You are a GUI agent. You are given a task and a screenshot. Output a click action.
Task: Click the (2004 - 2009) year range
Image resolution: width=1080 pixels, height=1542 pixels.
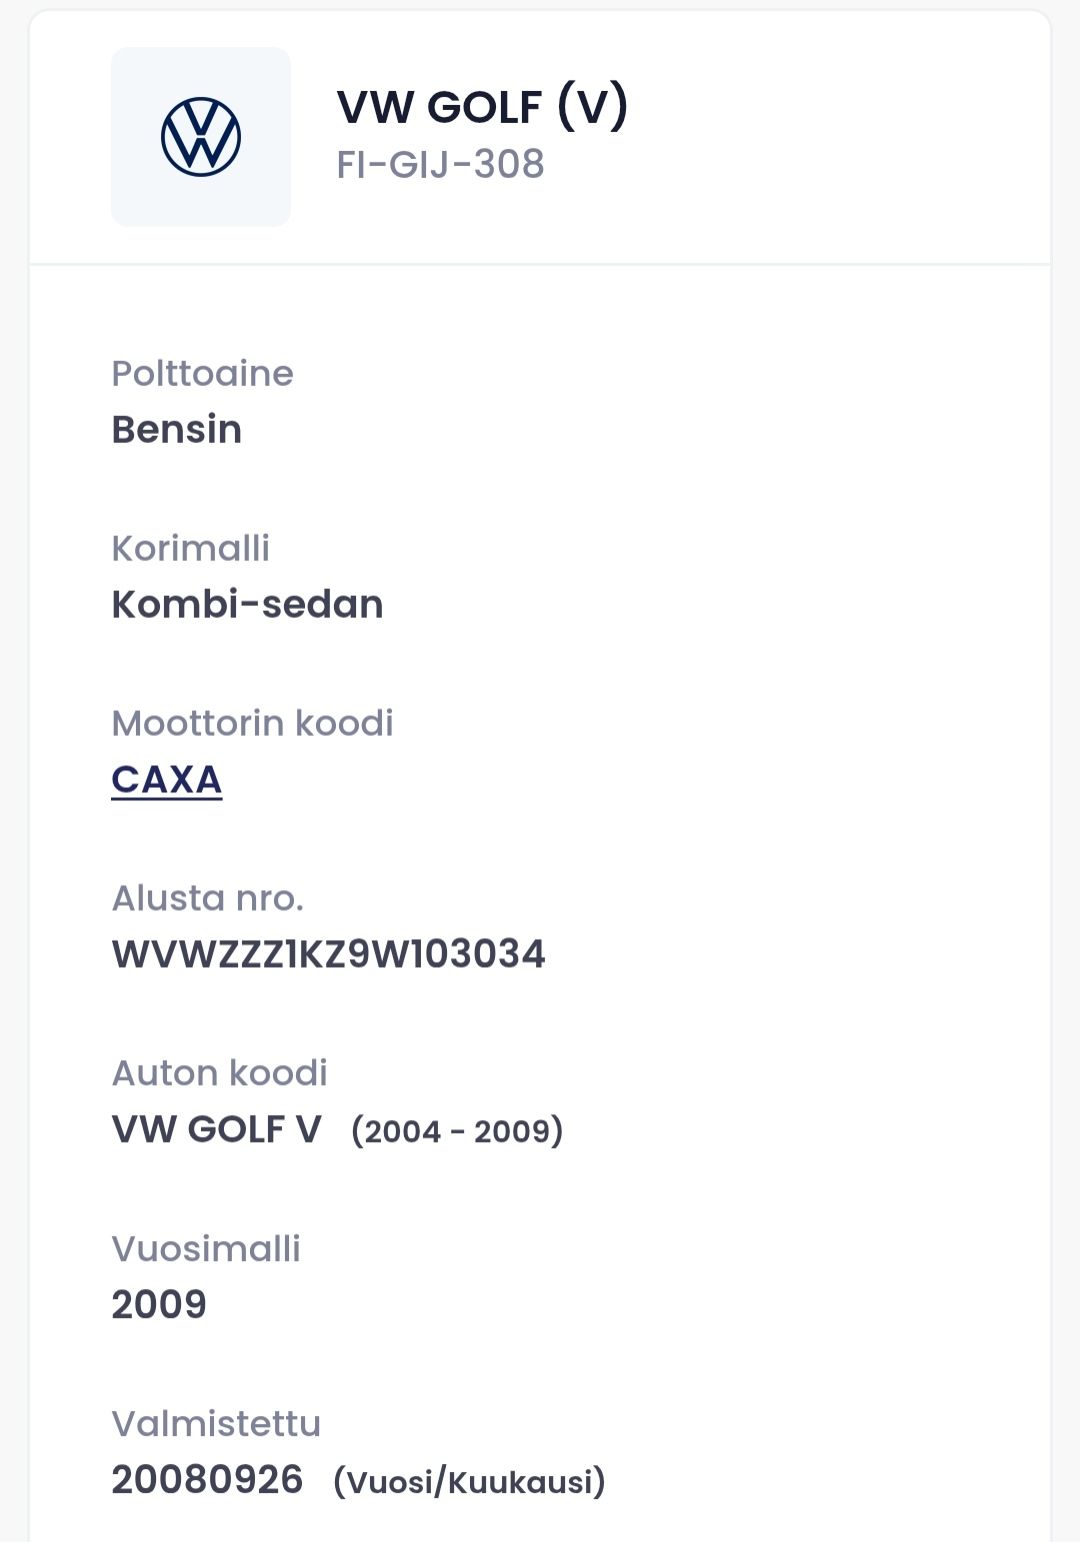pyautogui.click(x=457, y=1131)
